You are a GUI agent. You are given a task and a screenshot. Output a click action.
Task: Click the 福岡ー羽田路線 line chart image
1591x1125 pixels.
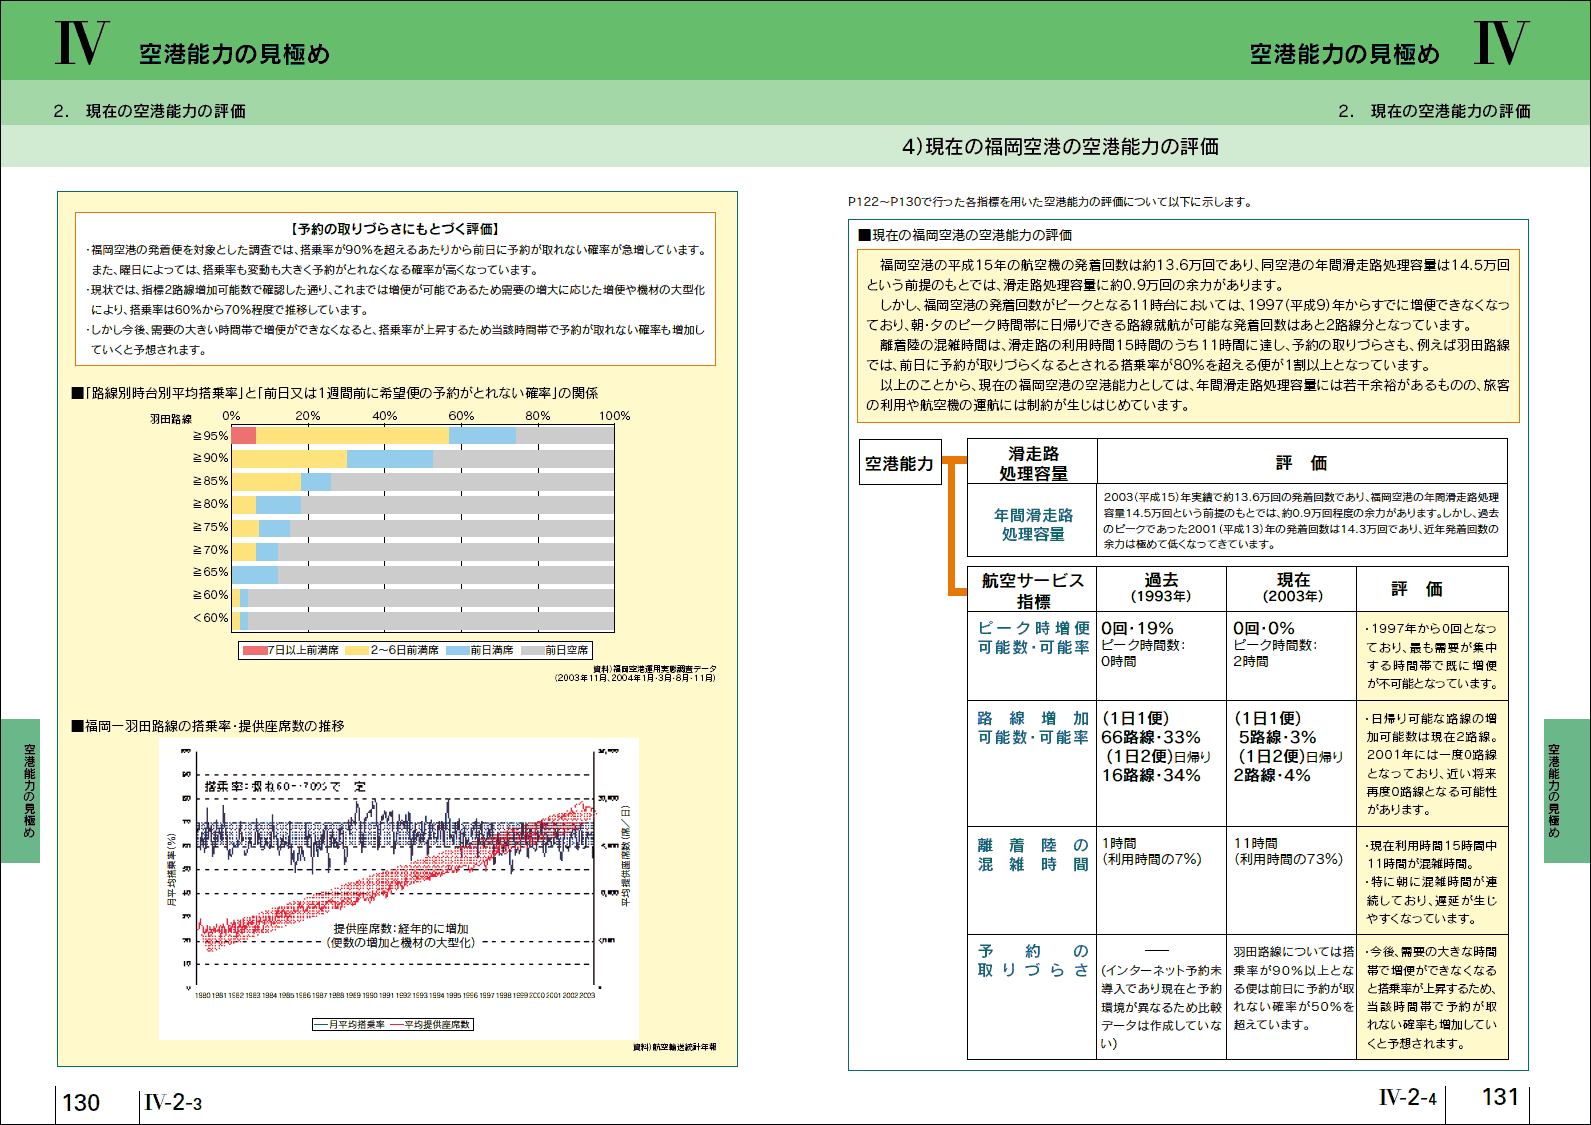(x=399, y=888)
